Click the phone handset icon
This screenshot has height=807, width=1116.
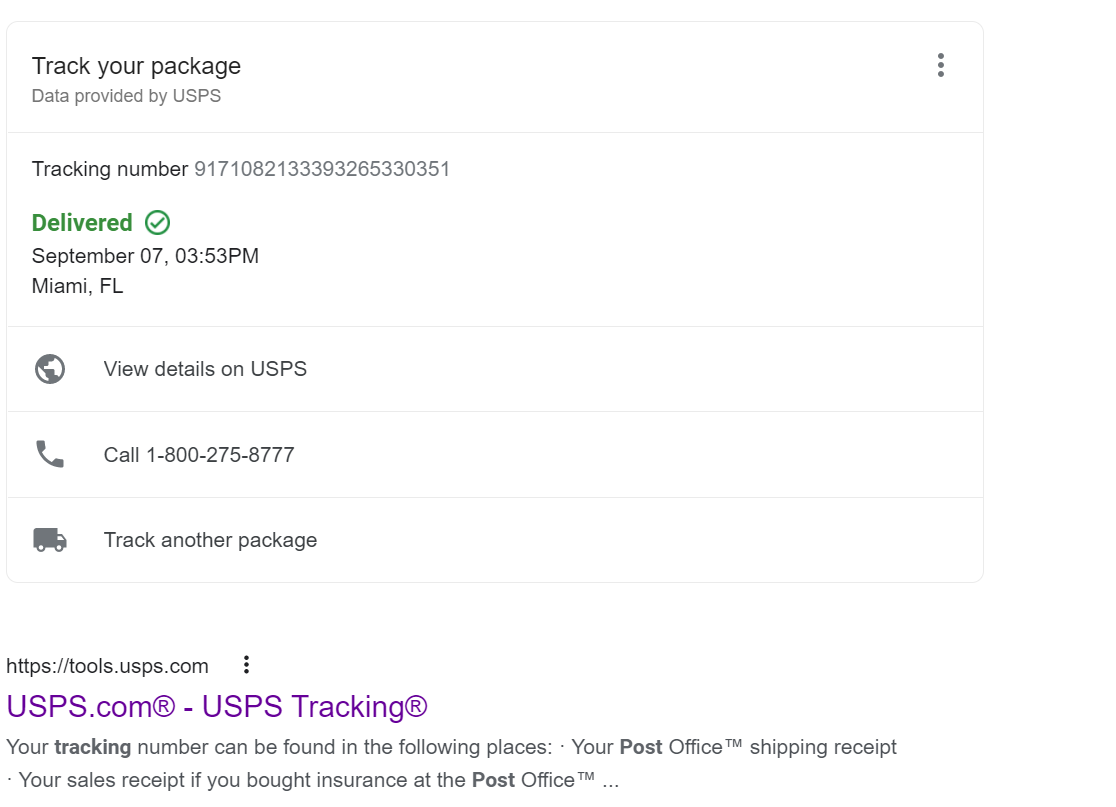pyautogui.click(x=50, y=455)
